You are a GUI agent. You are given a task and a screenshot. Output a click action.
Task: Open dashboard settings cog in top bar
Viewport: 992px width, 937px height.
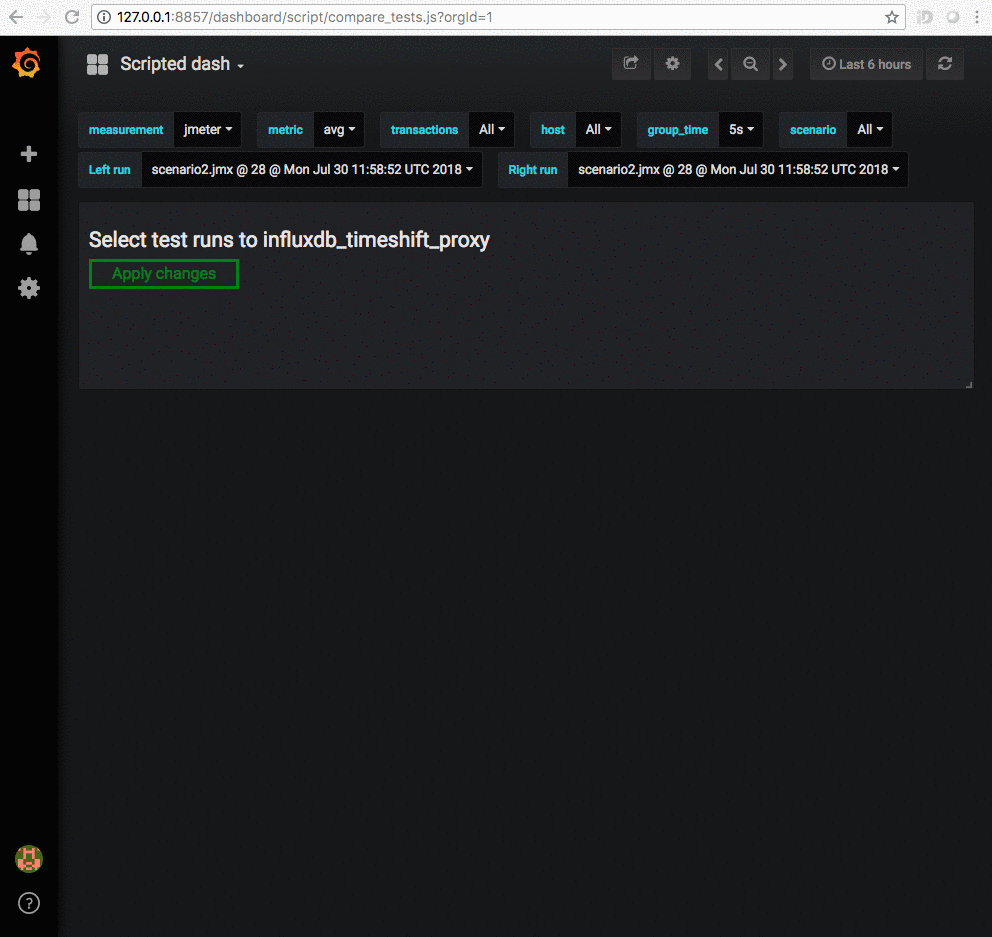click(x=672, y=64)
